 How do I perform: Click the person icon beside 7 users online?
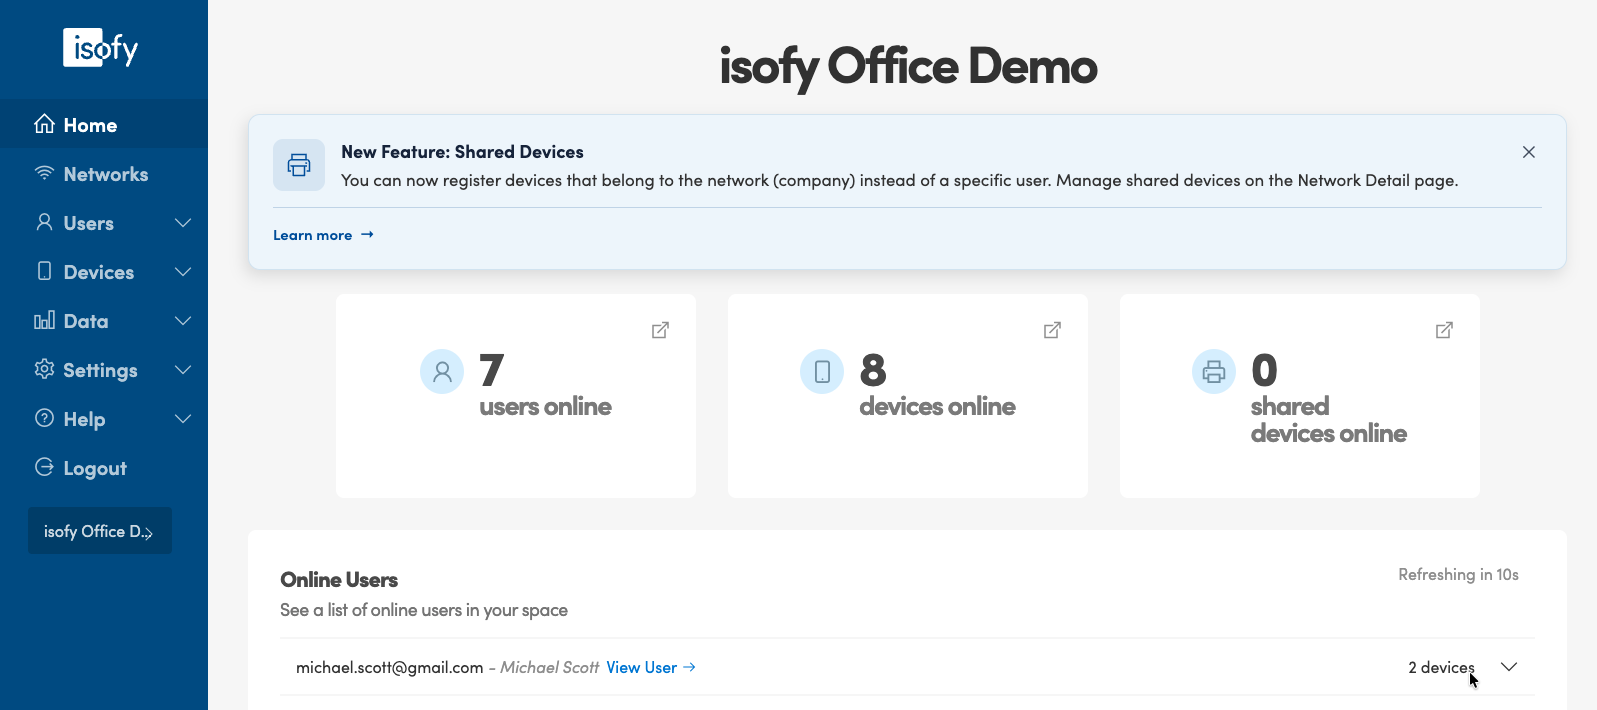click(442, 372)
